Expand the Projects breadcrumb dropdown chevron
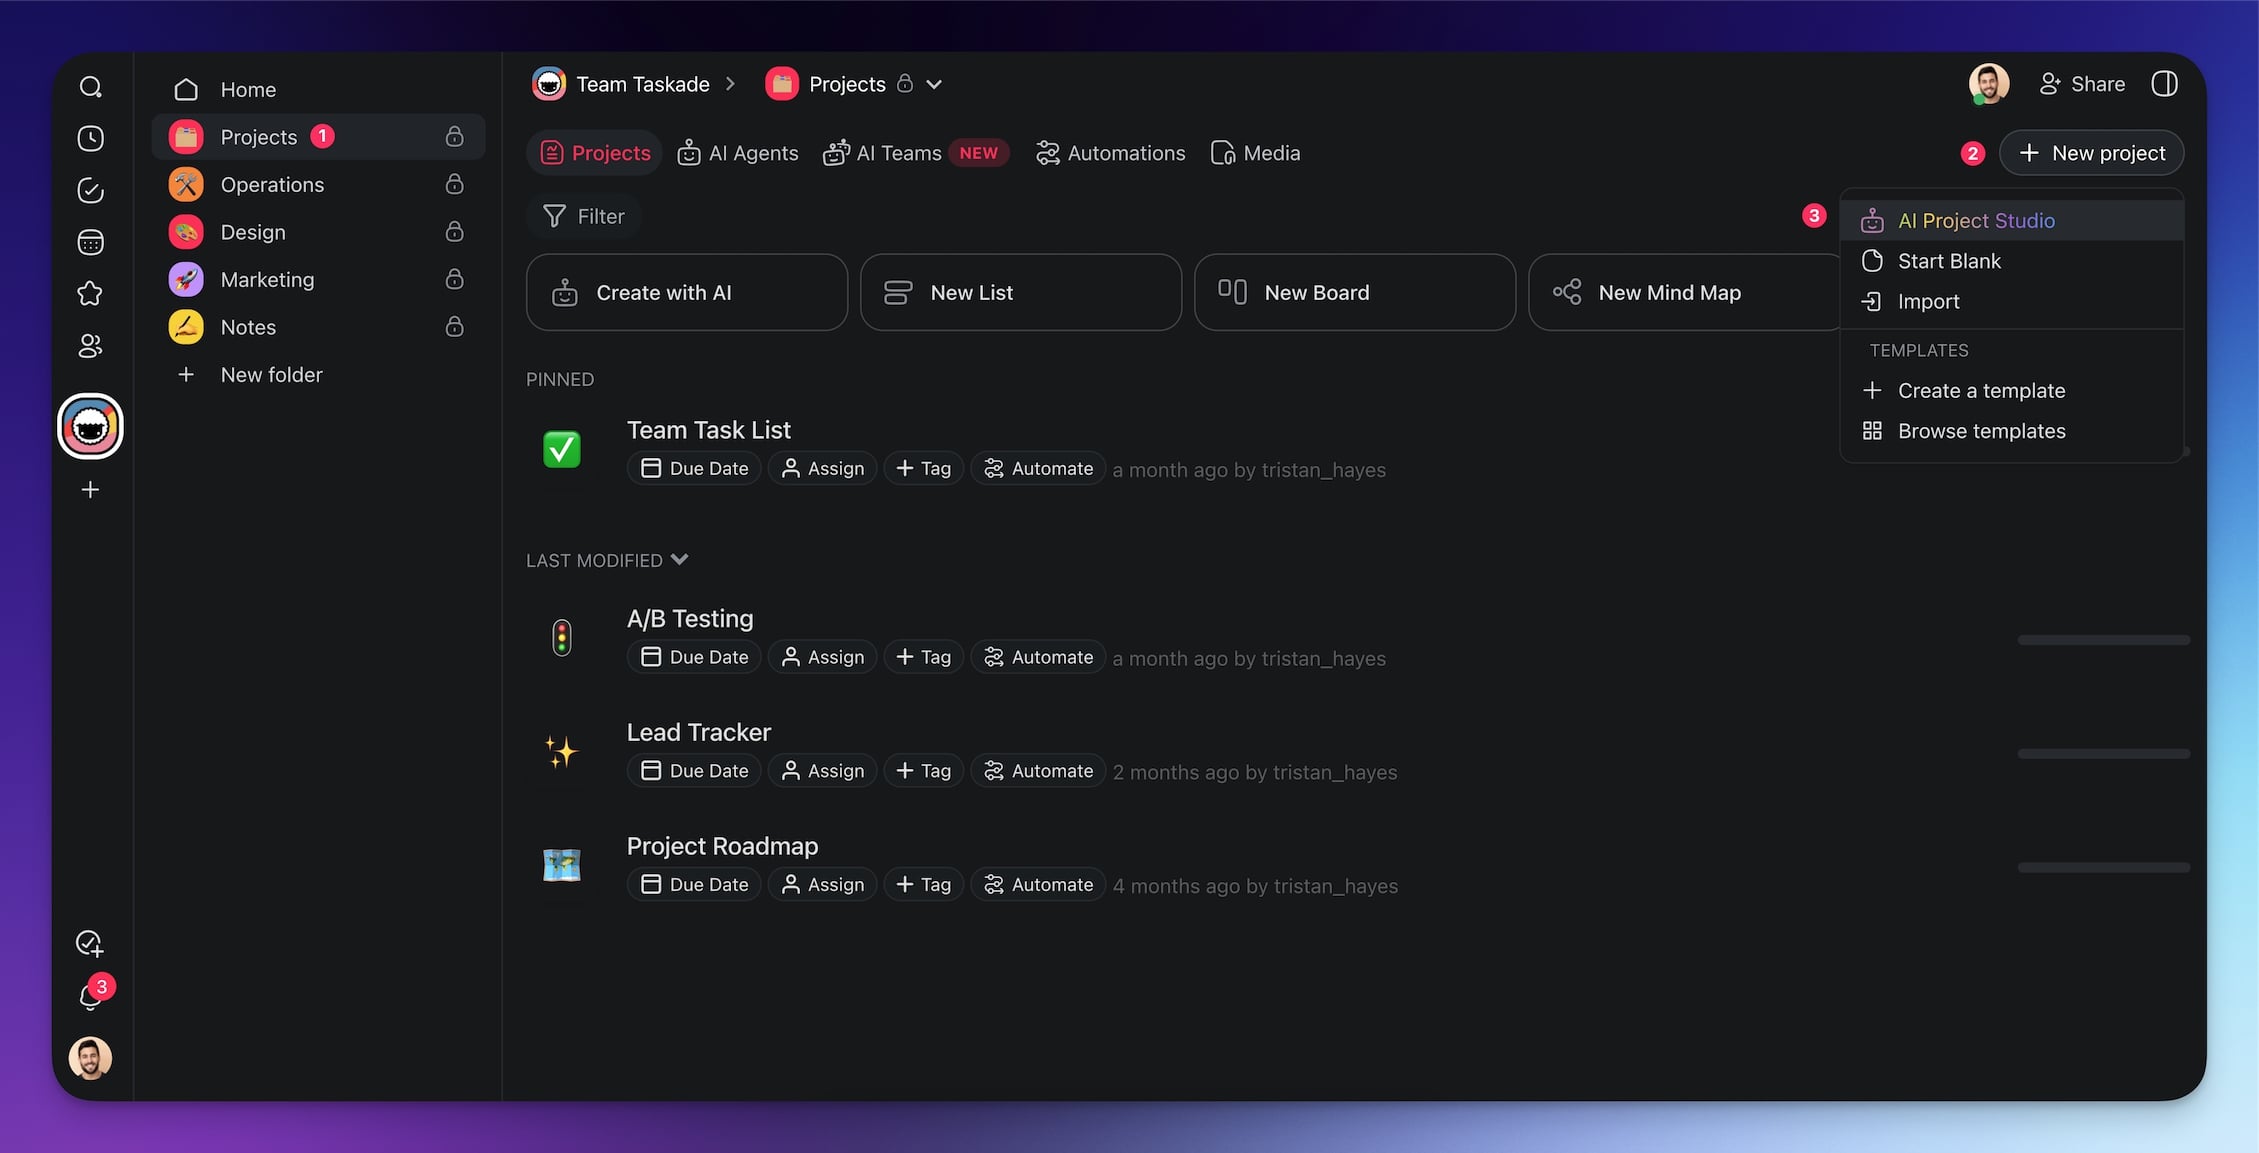Screen dimensions: 2259x1153 tap(934, 84)
